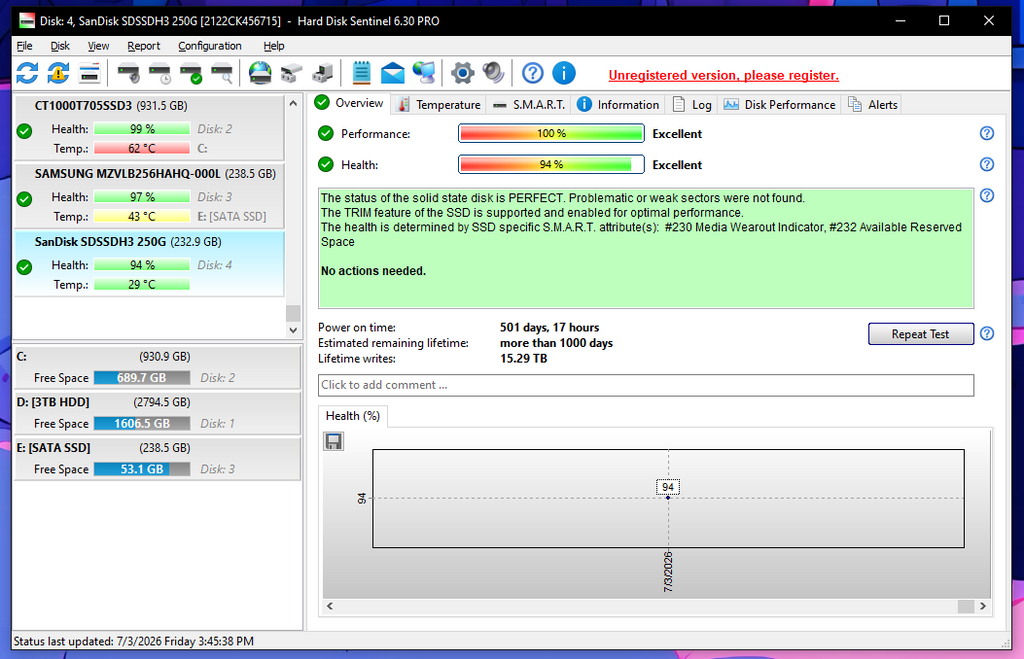Click the refresh icon with yellow warning sign
This screenshot has height=659, width=1024.
[x=58, y=73]
